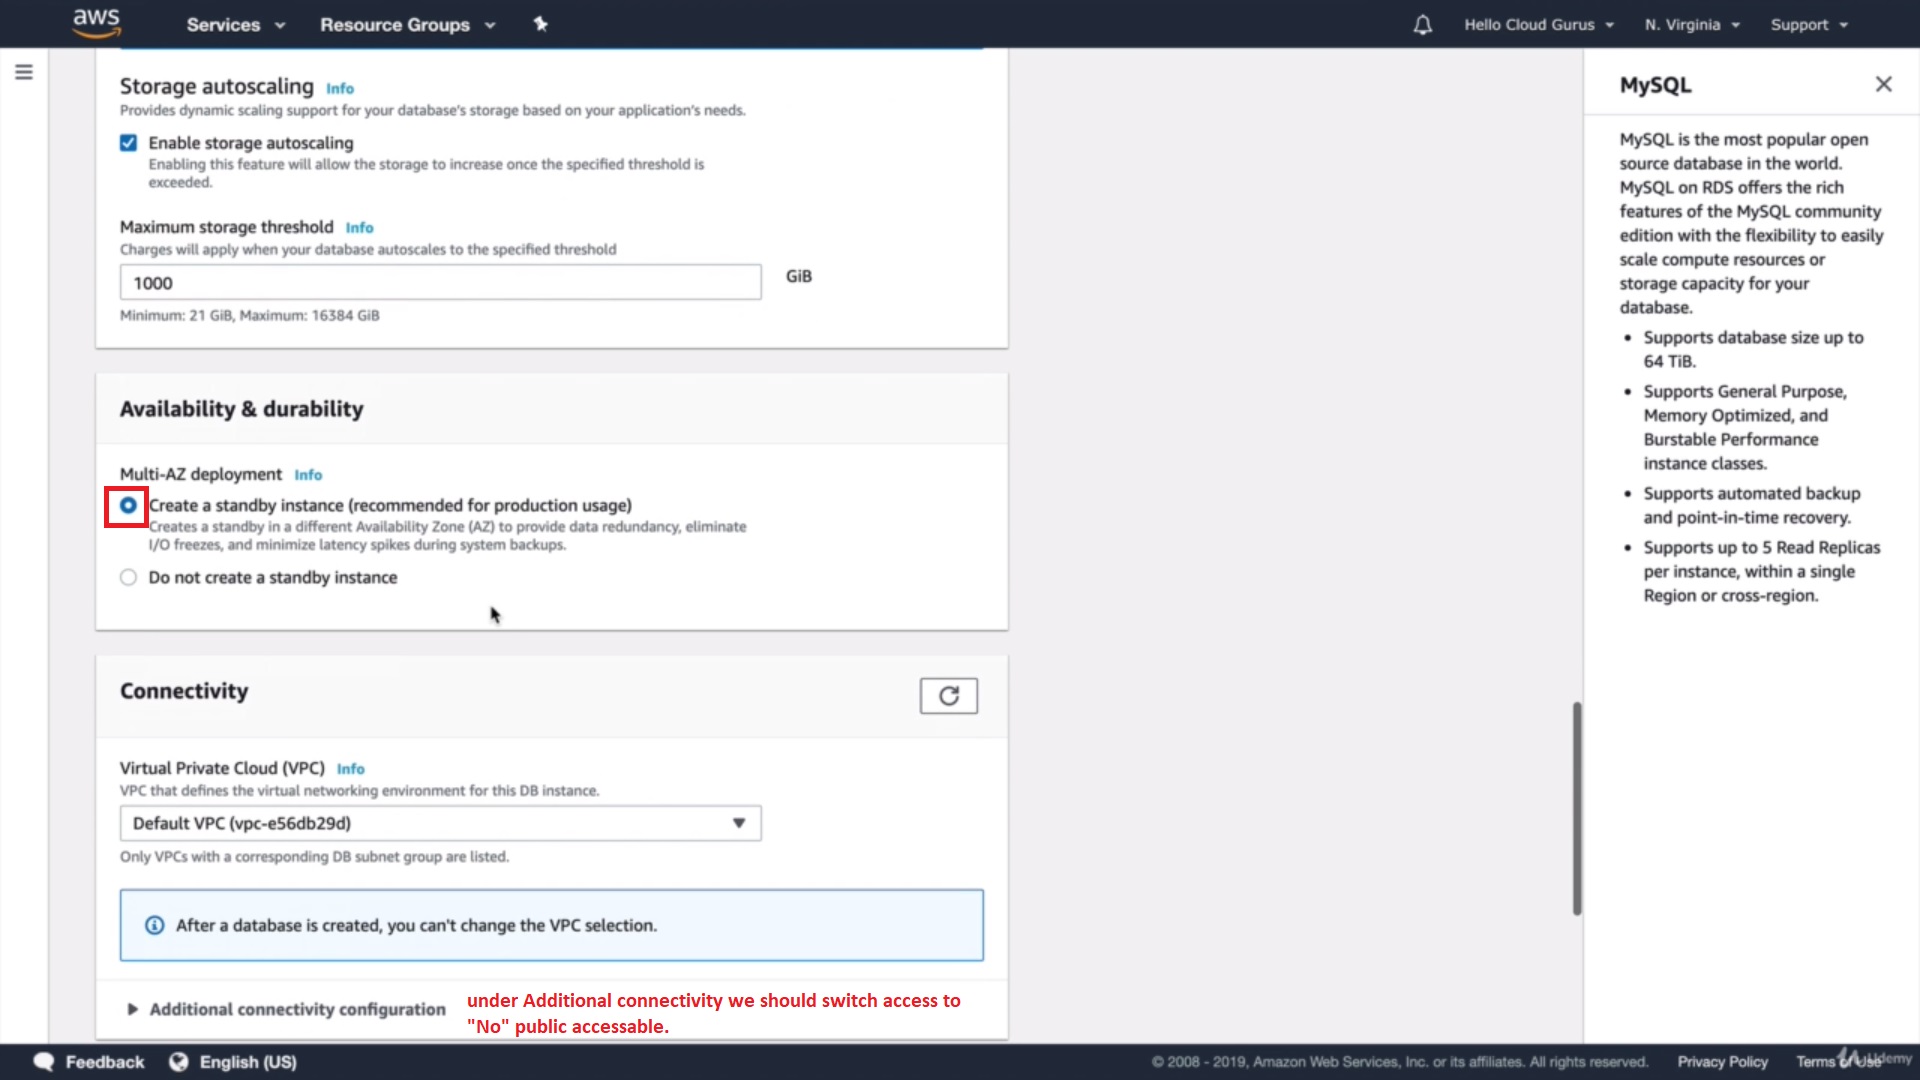Click the page vertical scrollbar thumb
The image size is (1920, 1080).
(1577, 808)
